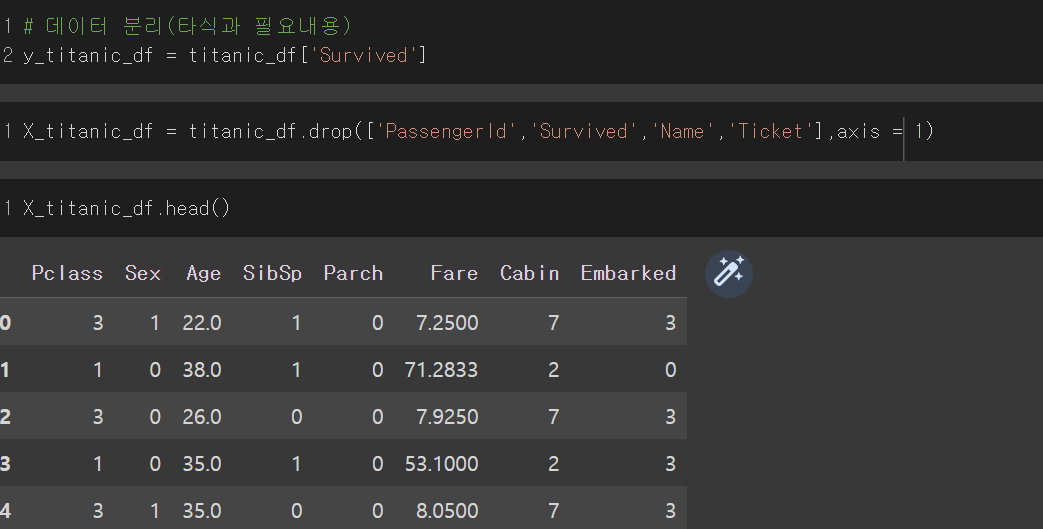Click the Age value 26.0

tap(202, 417)
